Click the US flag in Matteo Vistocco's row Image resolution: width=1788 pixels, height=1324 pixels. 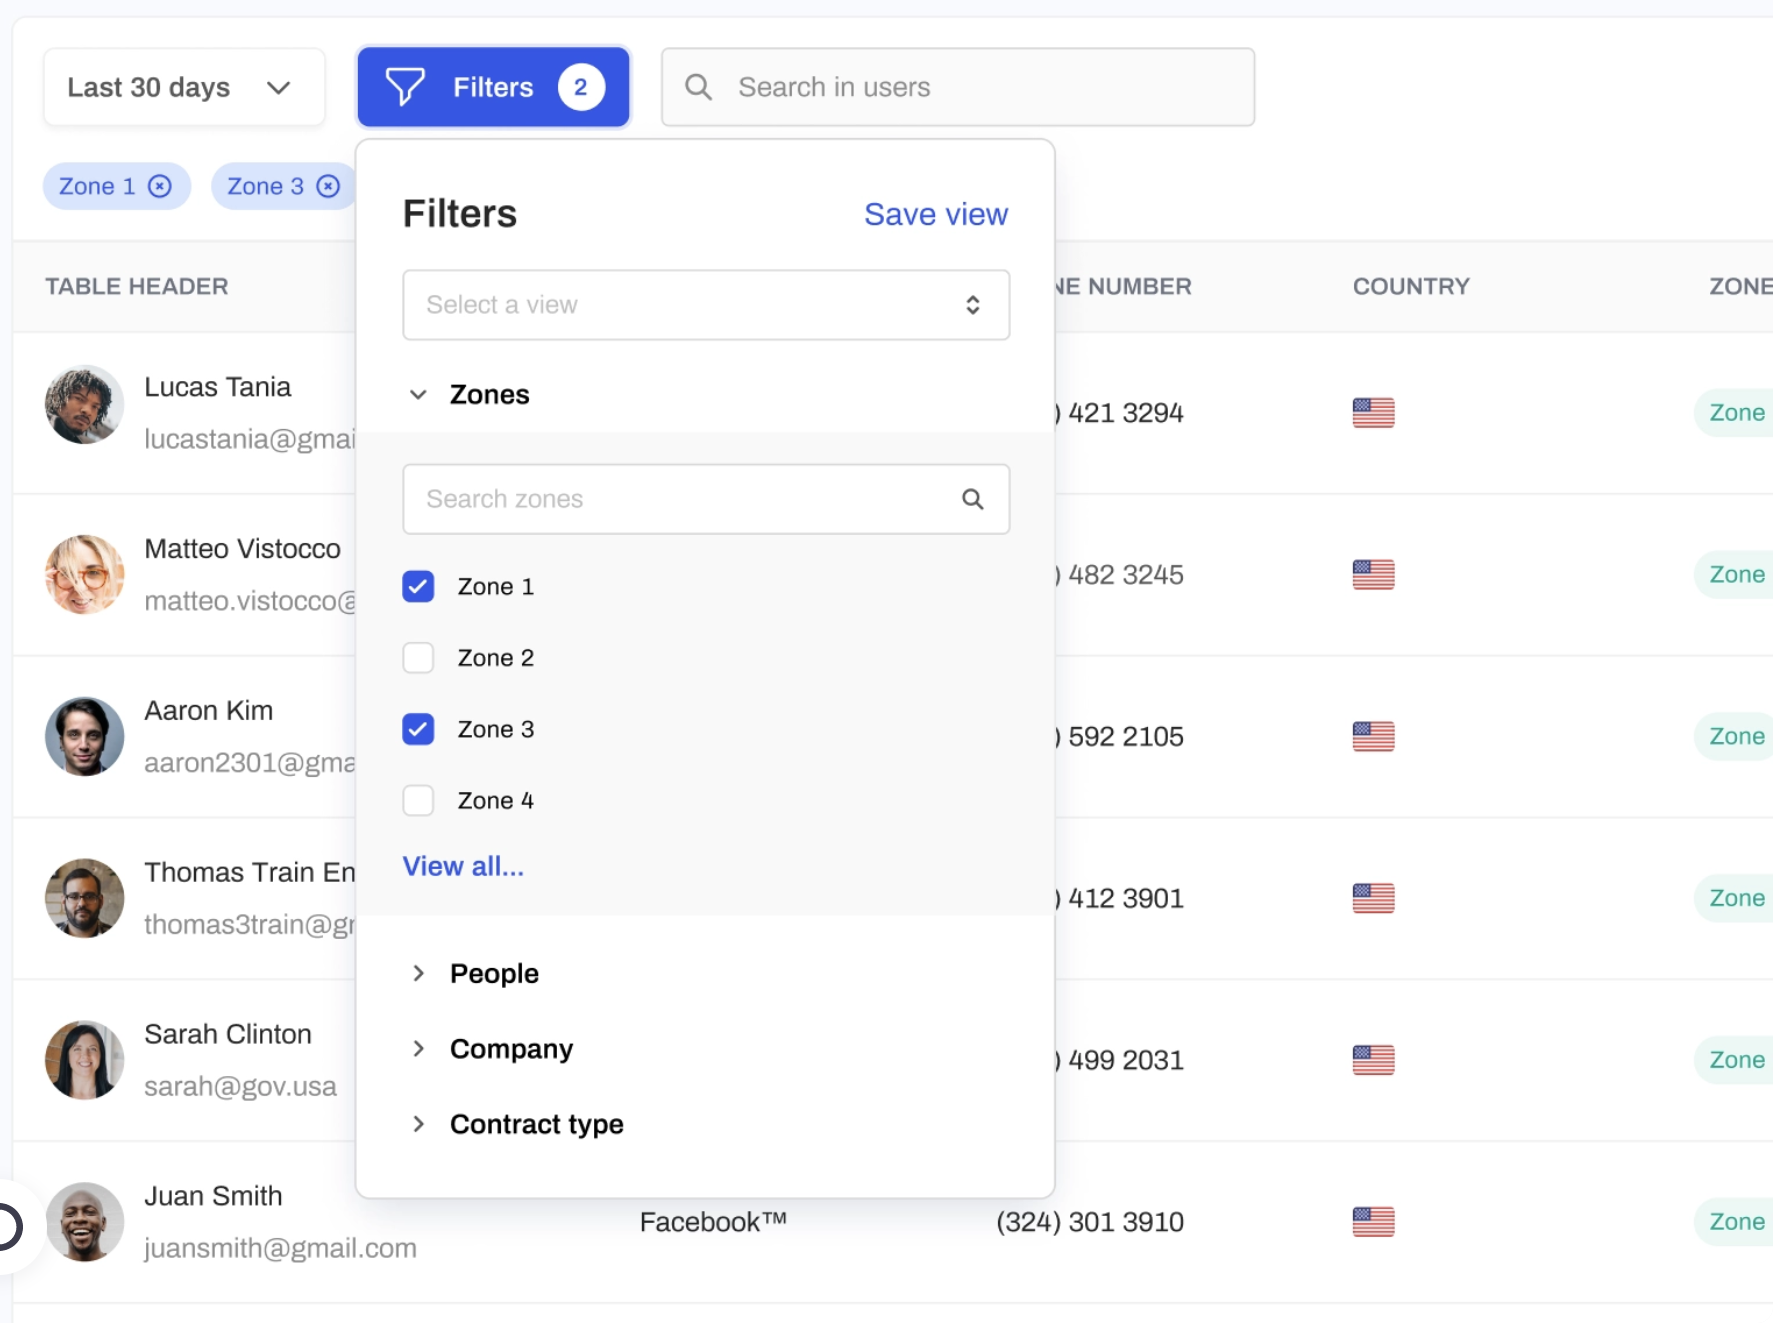[x=1373, y=575]
